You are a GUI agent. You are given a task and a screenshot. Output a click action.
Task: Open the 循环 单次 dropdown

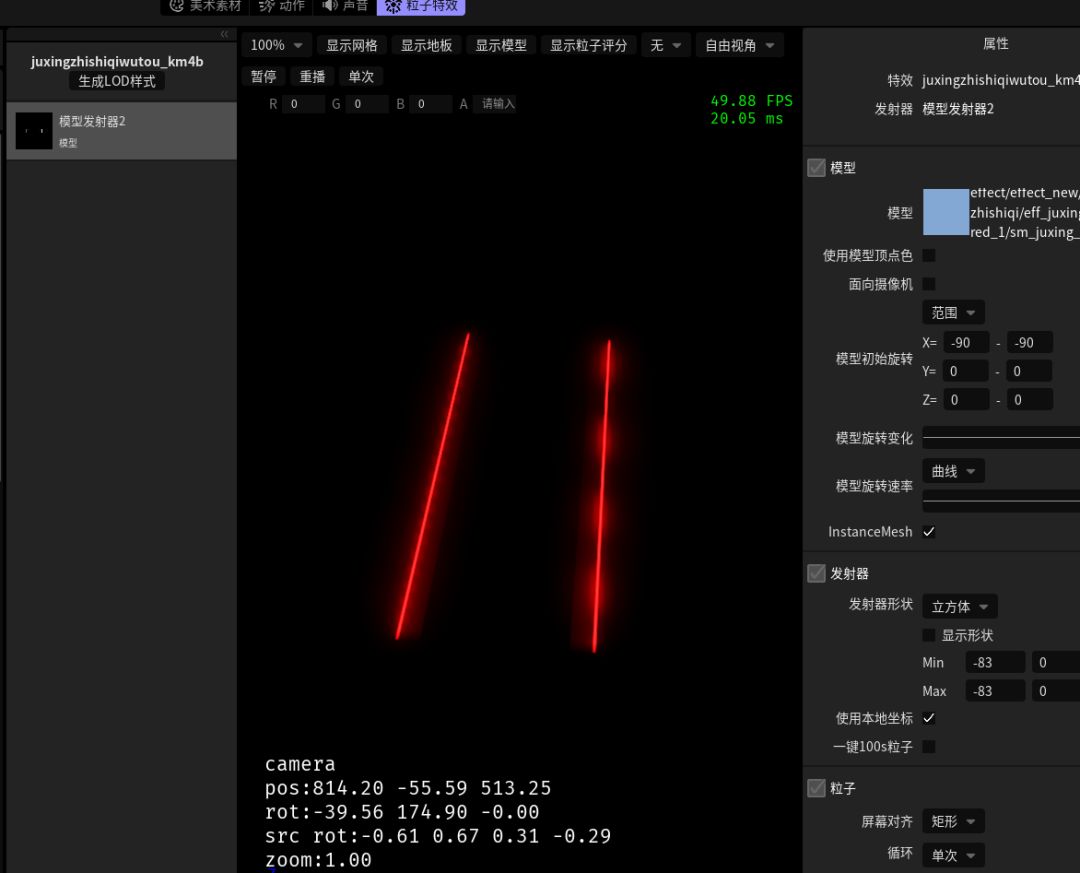[953, 855]
